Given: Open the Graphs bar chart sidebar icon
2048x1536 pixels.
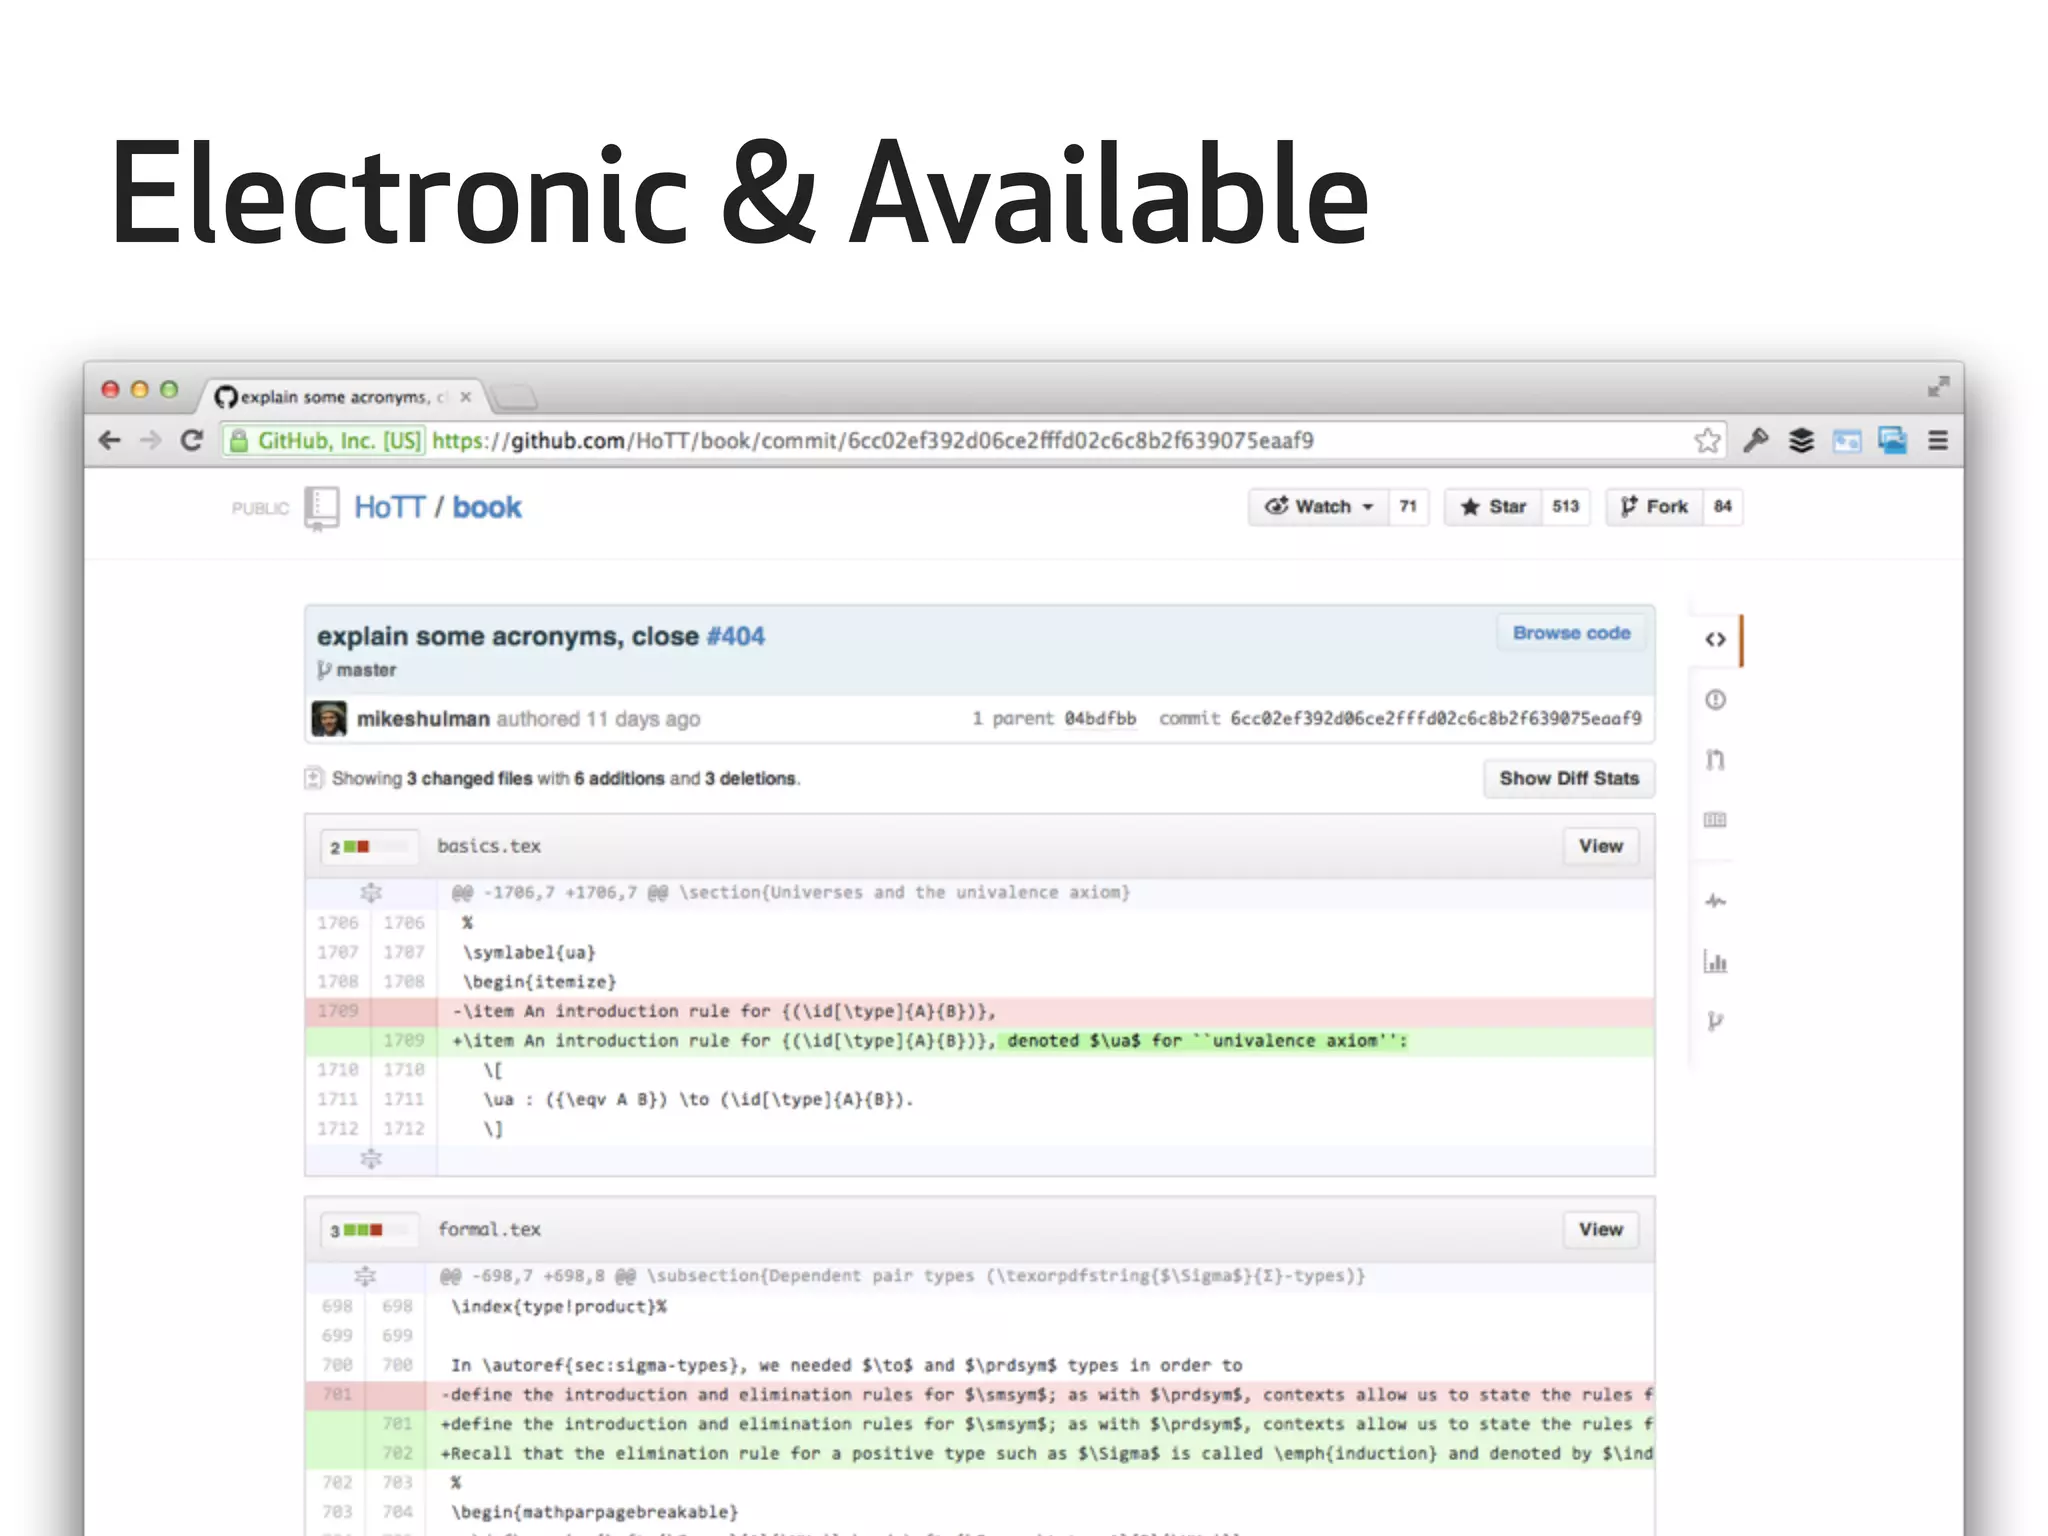Looking at the screenshot, I should click(1715, 962).
